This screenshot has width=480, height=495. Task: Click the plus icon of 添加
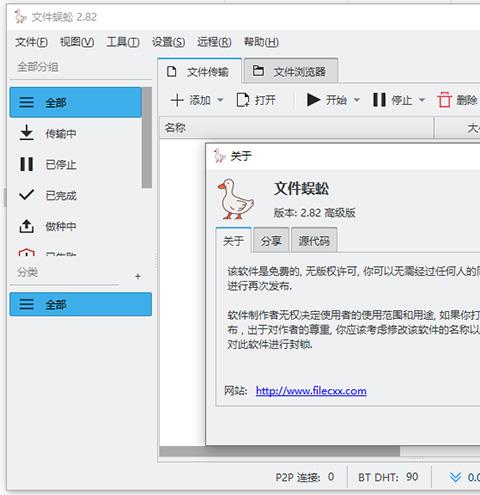(x=177, y=100)
